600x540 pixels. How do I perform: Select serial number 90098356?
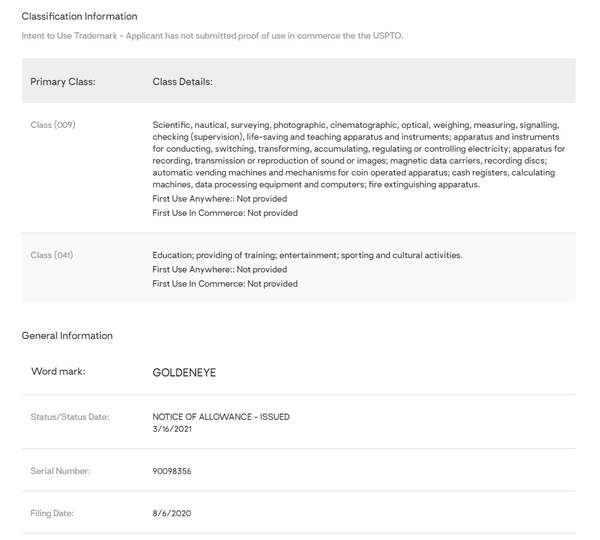pos(172,471)
